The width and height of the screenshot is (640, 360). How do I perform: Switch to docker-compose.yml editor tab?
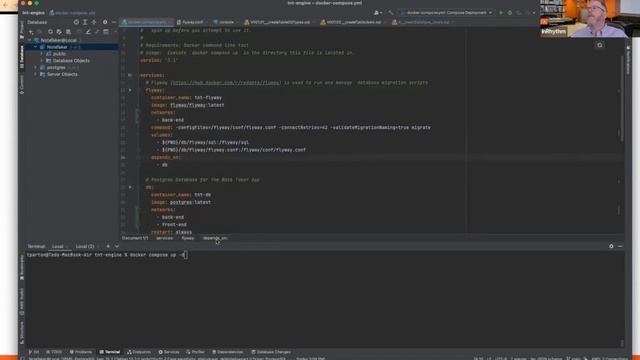point(146,22)
